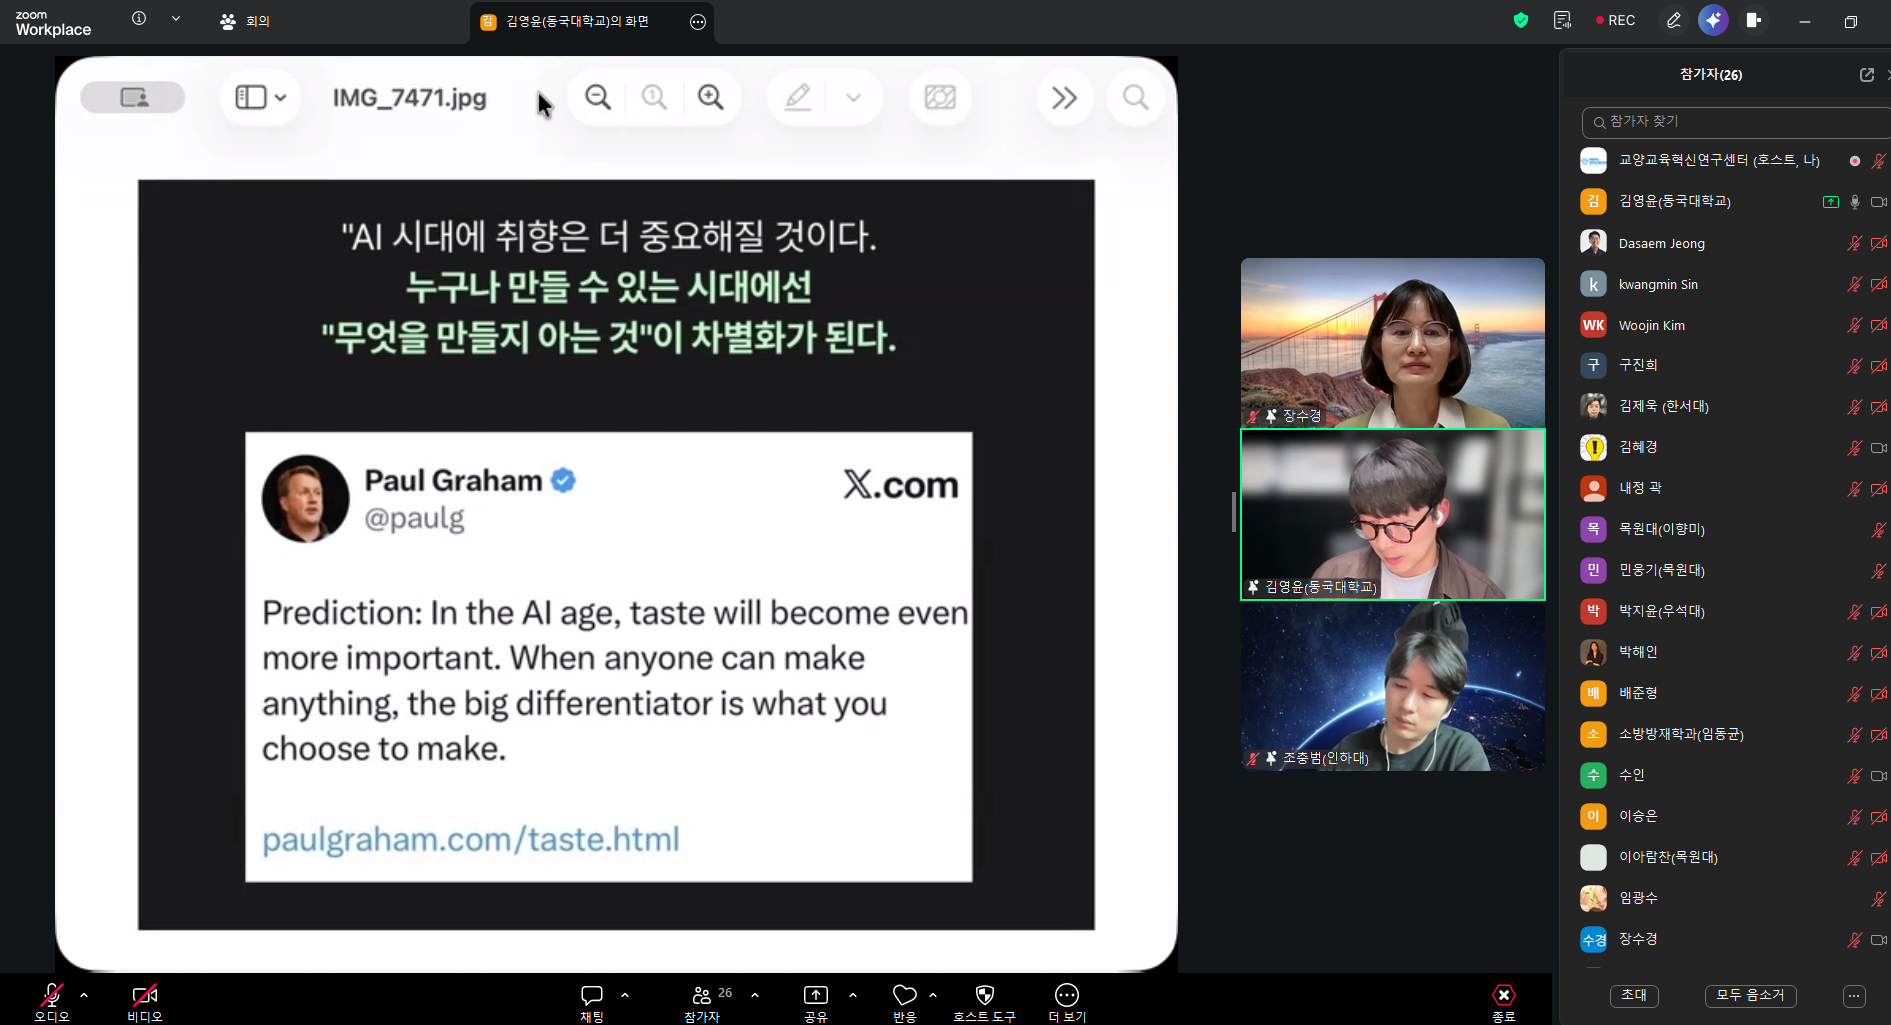This screenshot has height=1025, width=1891.
Task: Click 초대 invite button
Action: 1634,995
